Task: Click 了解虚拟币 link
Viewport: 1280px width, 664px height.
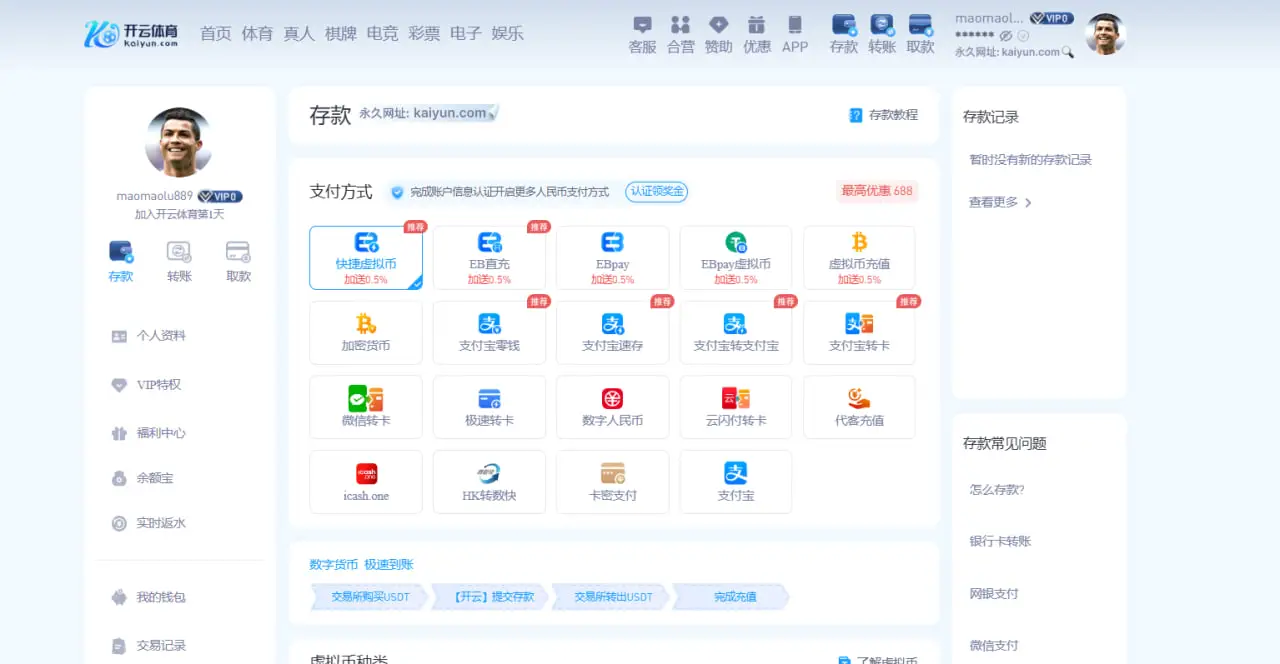Action: tap(878, 661)
